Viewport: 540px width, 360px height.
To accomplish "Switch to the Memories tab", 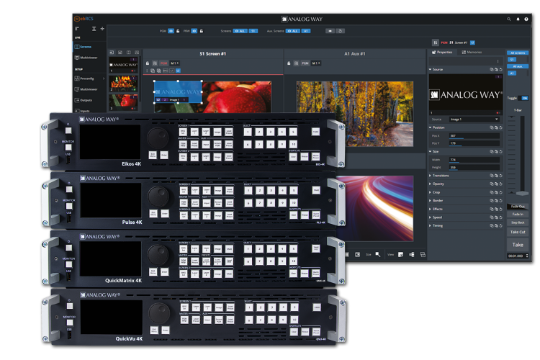I will [472, 52].
